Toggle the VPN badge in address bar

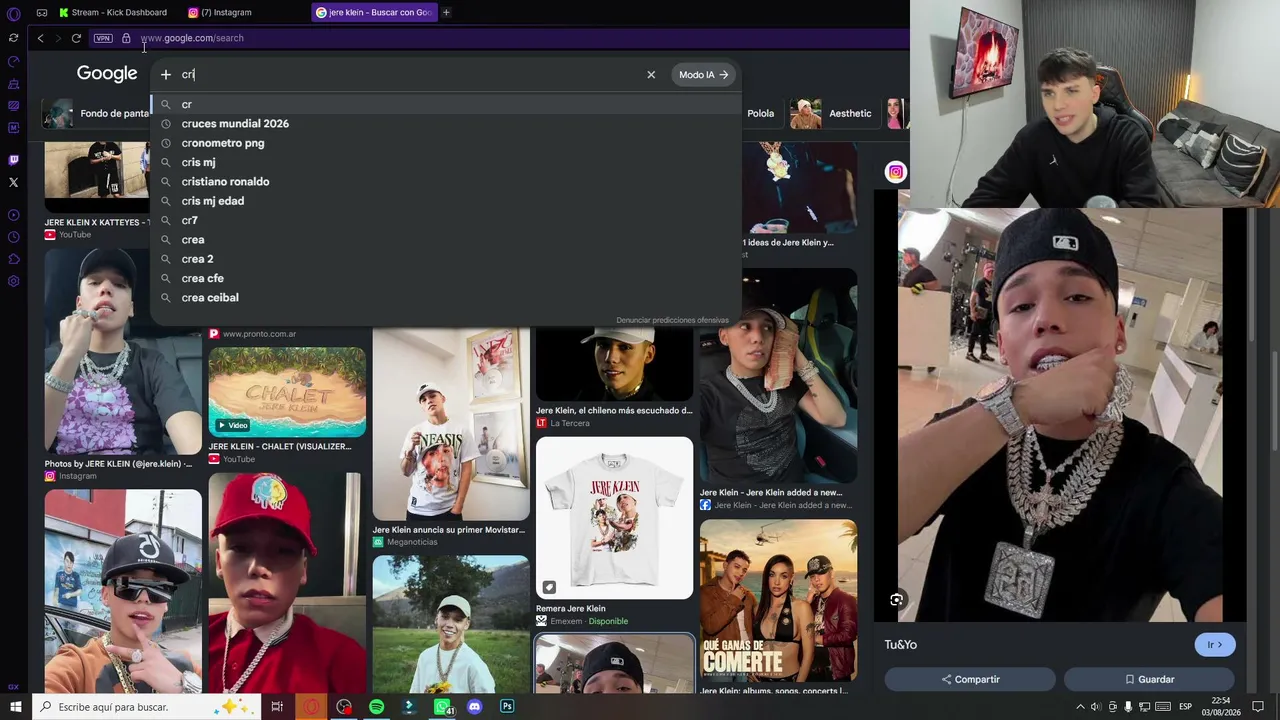click(x=103, y=38)
